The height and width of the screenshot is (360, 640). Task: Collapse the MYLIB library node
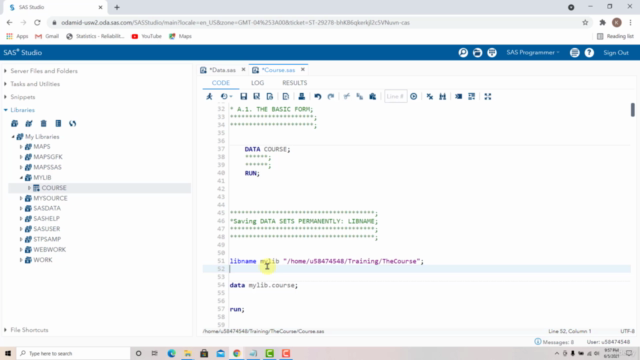coord(21,178)
